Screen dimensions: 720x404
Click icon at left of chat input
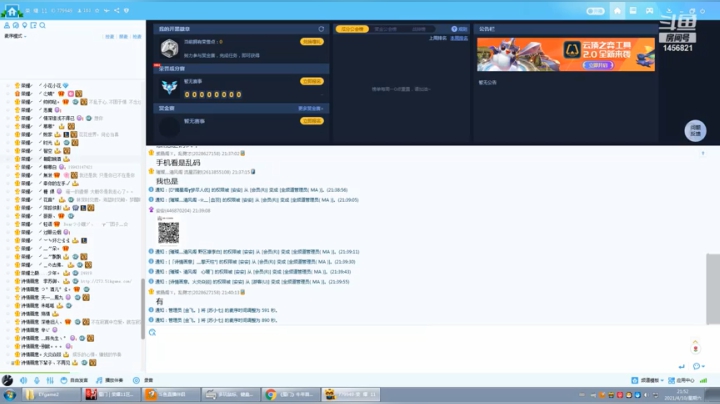(152, 332)
